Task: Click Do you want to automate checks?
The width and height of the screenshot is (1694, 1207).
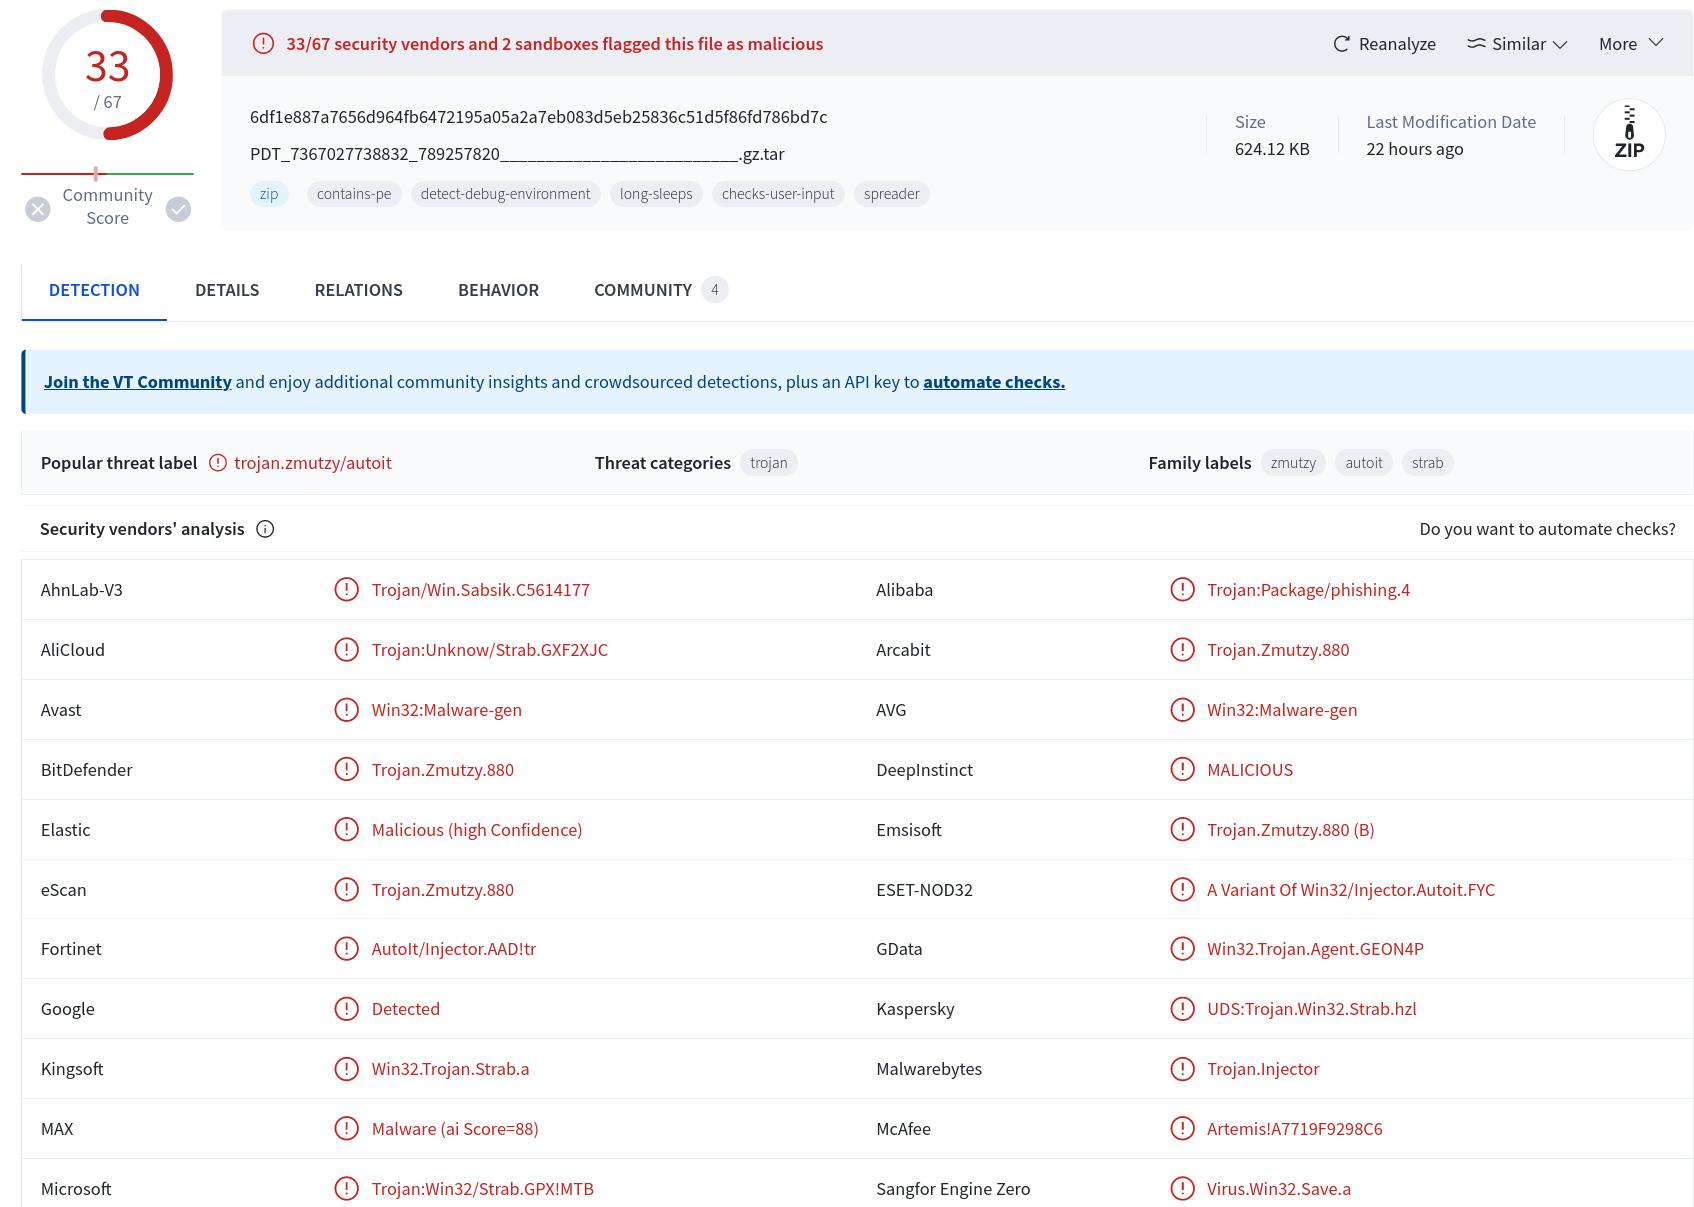Action: click(x=1547, y=529)
